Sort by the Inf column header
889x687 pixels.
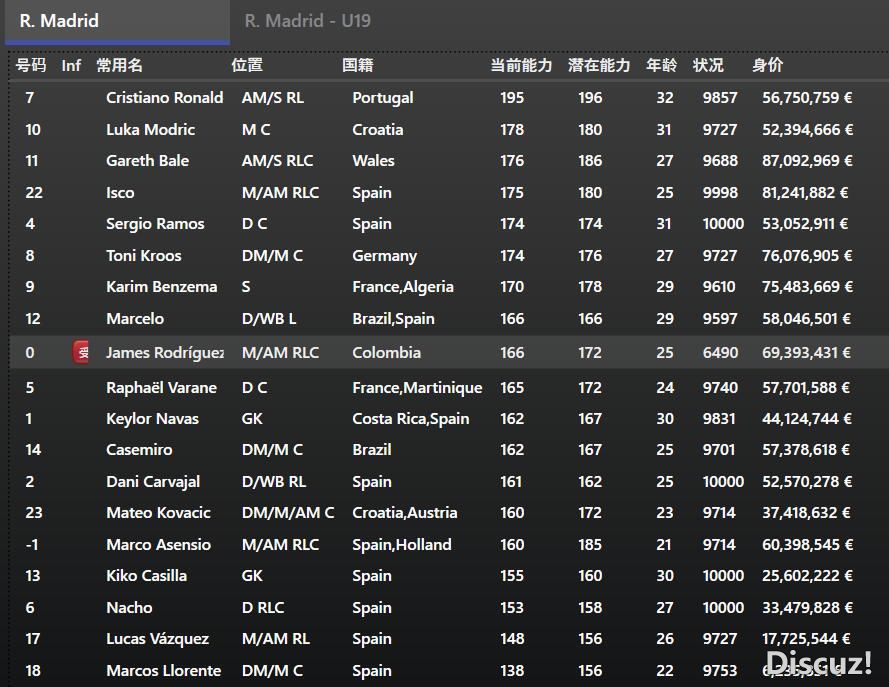point(71,65)
